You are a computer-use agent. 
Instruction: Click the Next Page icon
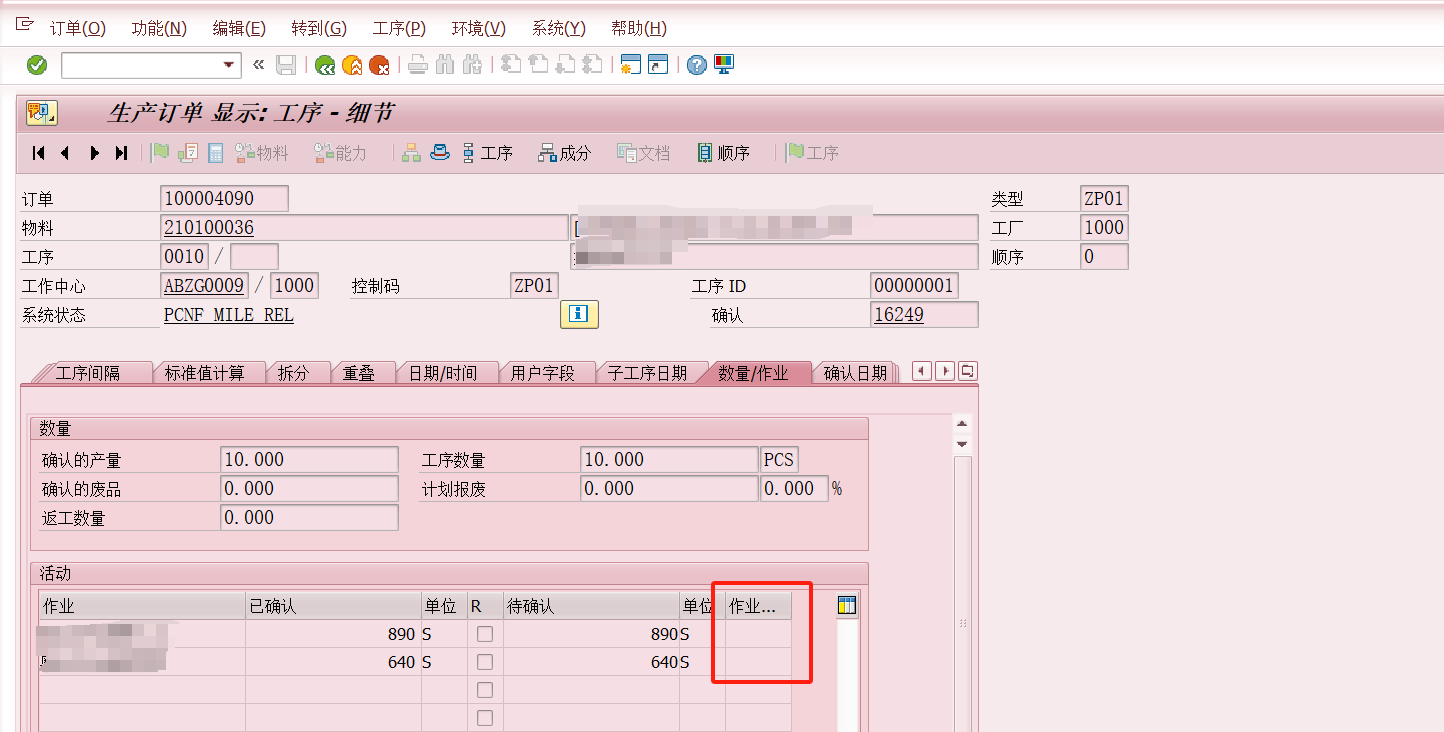coord(565,65)
